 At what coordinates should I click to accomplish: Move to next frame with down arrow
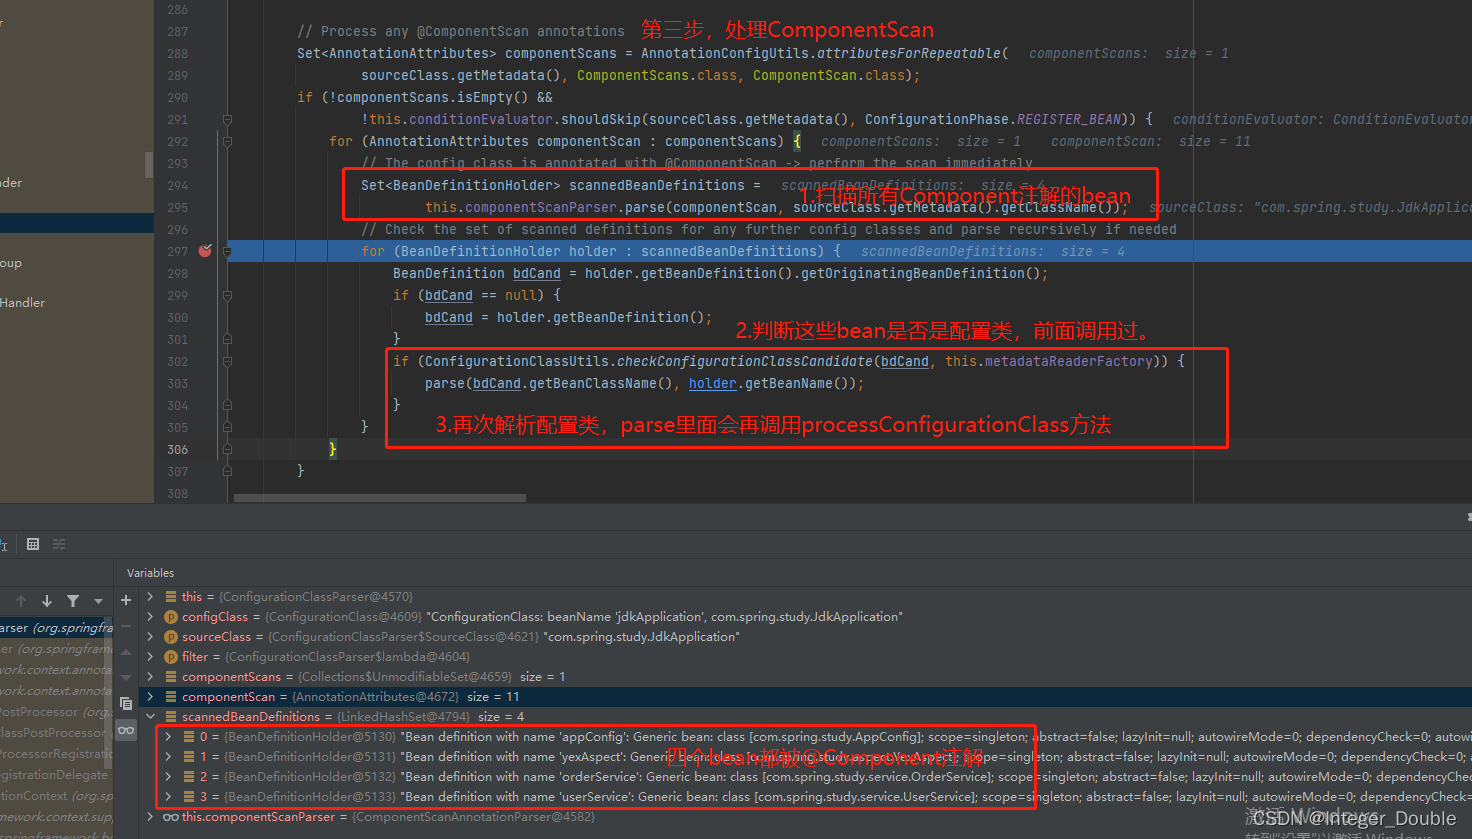pos(47,601)
